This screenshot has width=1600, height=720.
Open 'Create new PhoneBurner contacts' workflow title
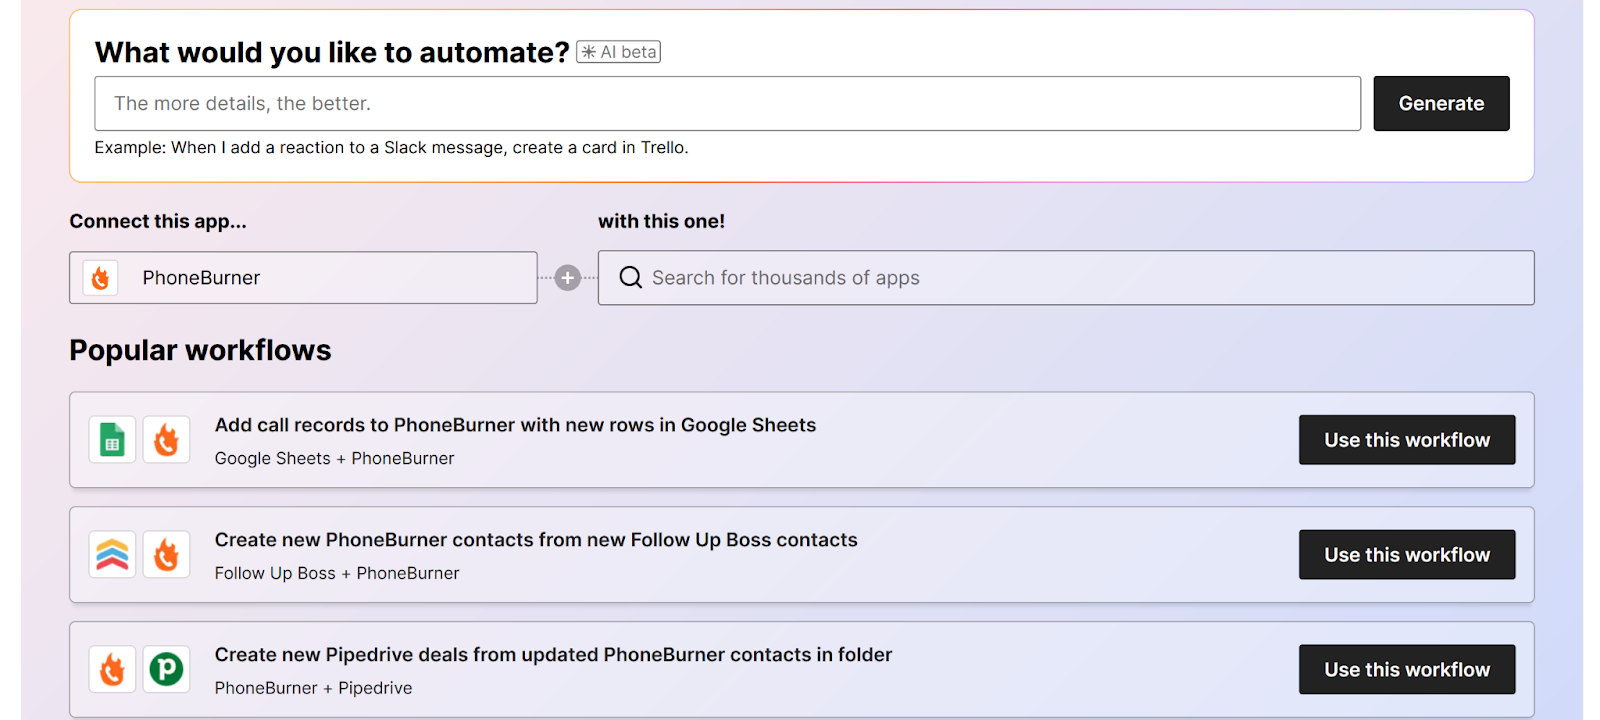tap(536, 540)
